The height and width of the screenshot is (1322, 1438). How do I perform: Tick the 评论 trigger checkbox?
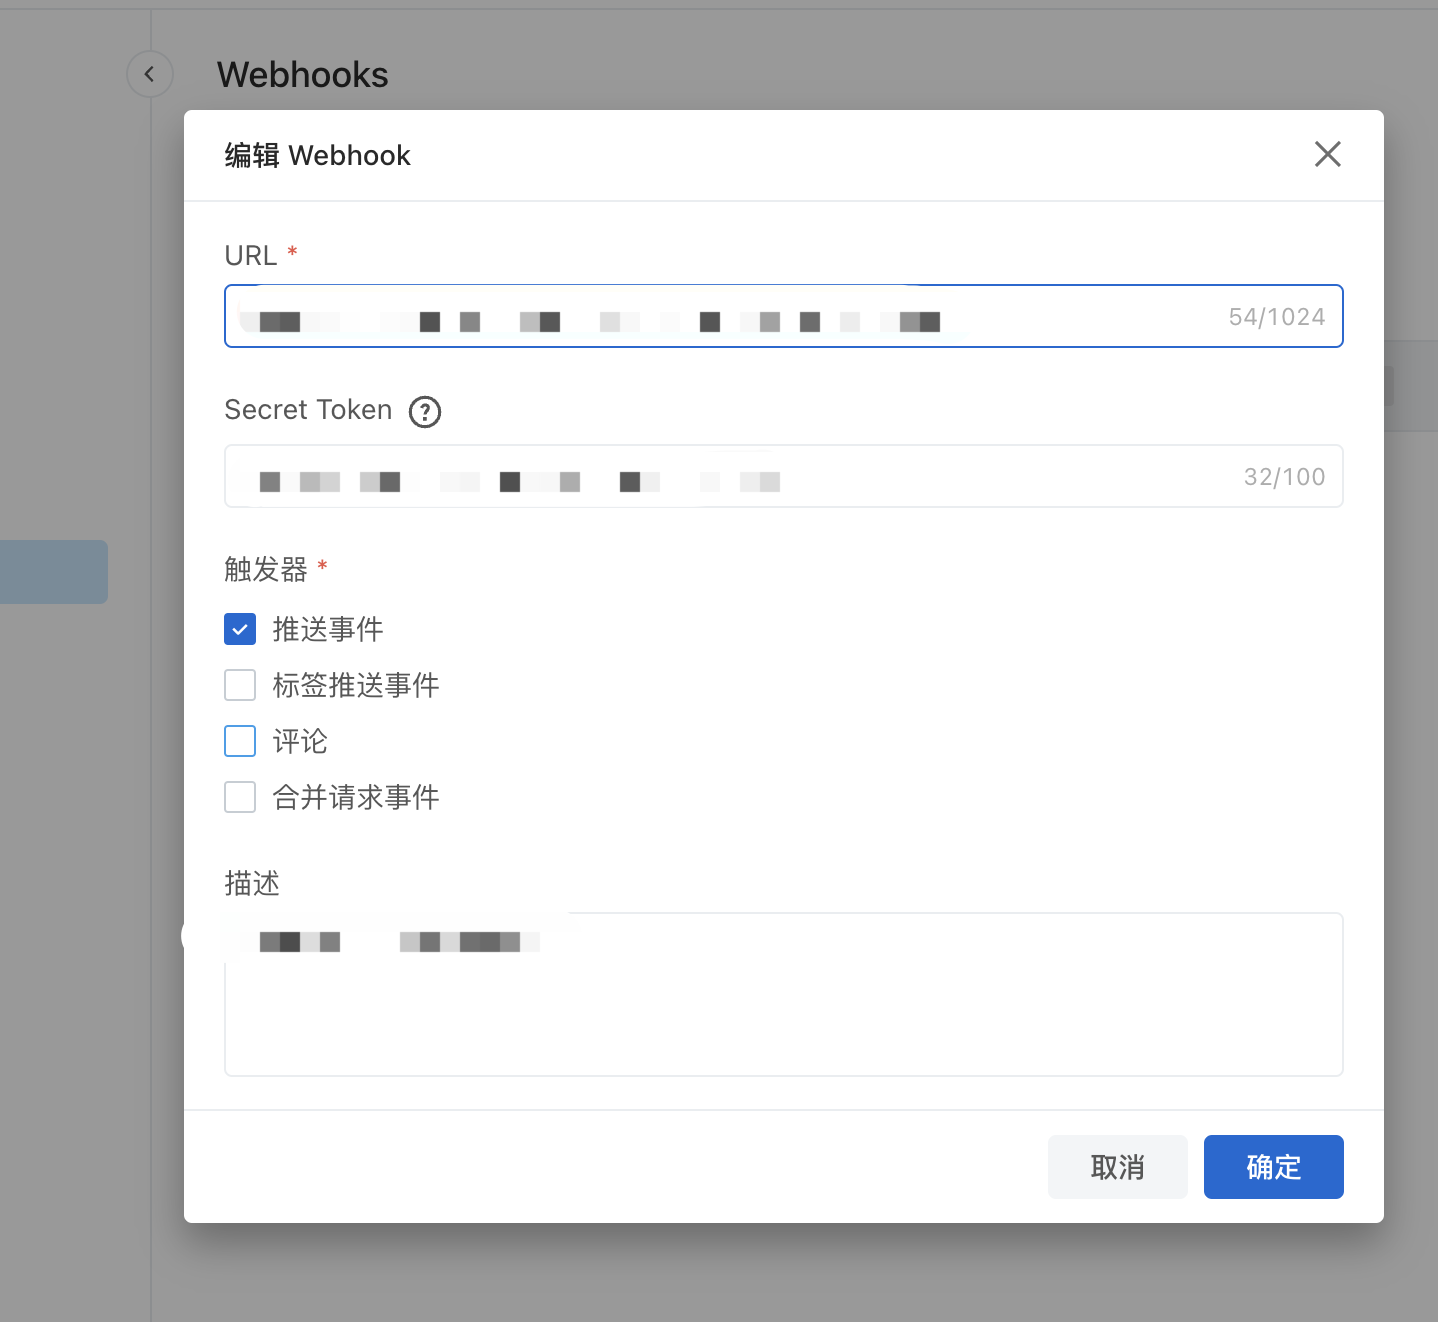240,741
